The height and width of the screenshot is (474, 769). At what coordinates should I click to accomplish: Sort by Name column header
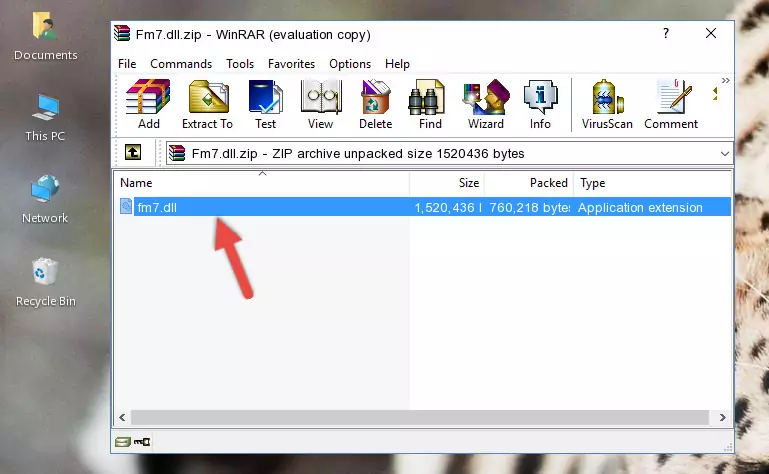(x=262, y=183)
